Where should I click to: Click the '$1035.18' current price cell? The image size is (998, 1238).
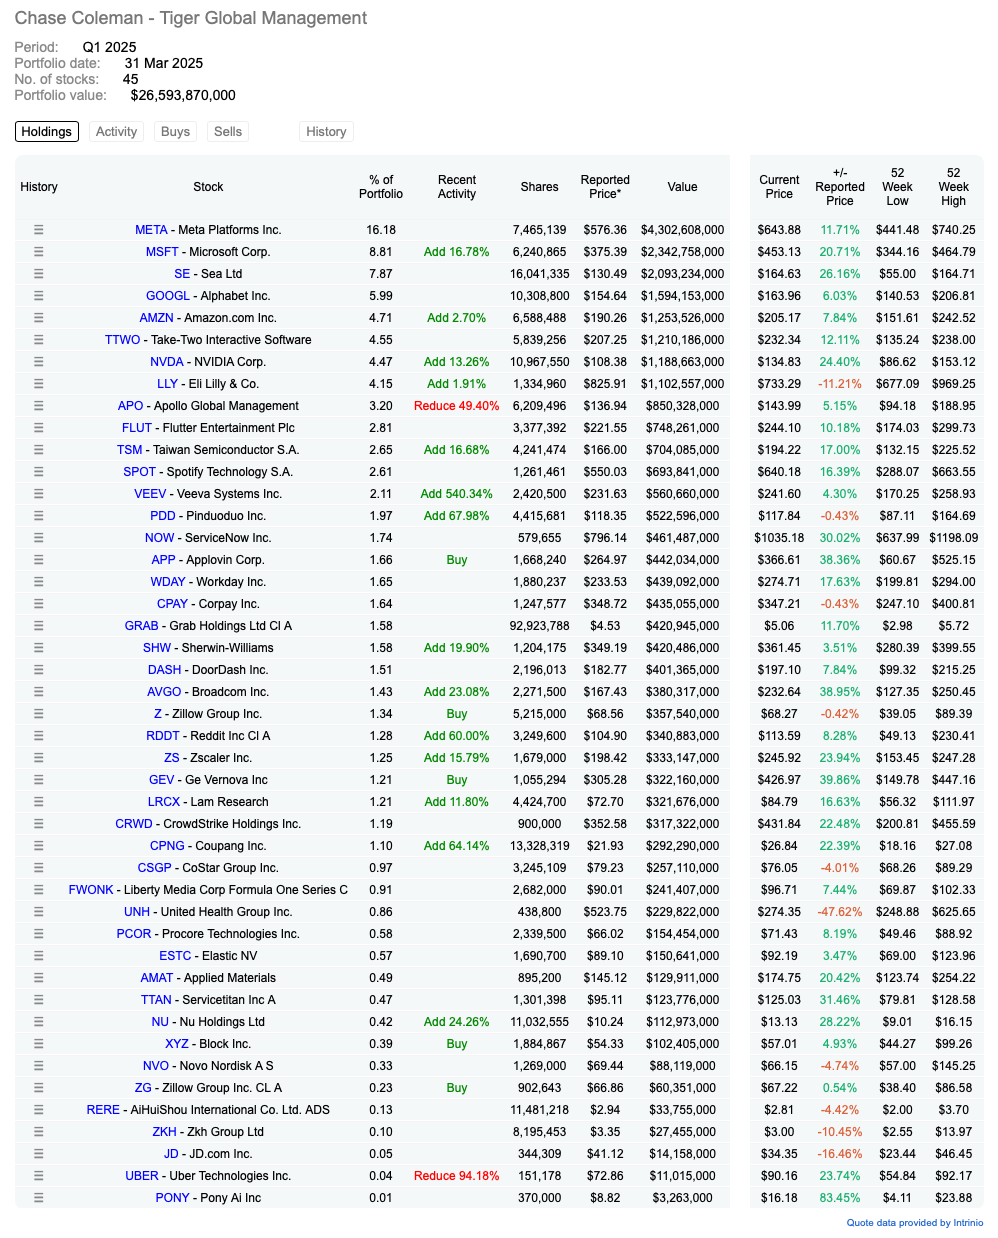coord(779,538)
